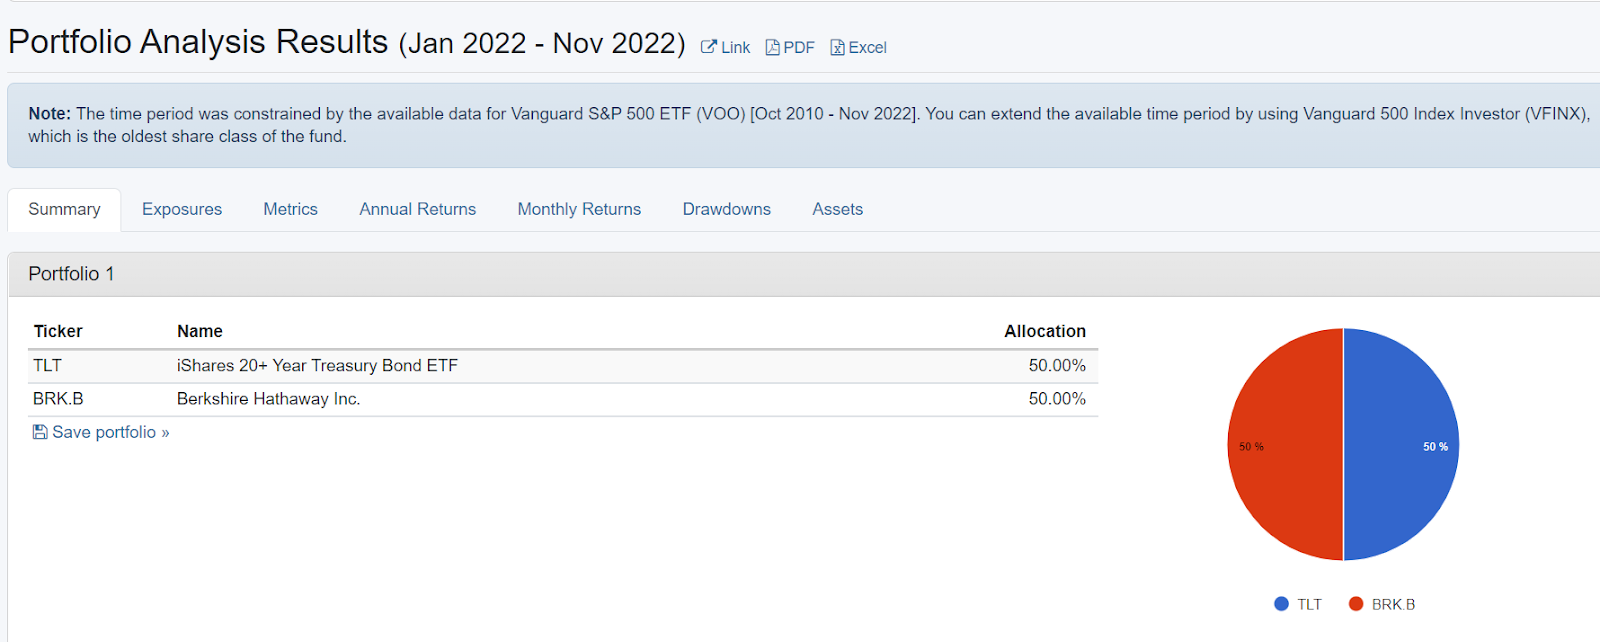This screenshot has width=1600, height=642.
Task: Switch to the Exposures tab
Action: [x=182, y=209]
